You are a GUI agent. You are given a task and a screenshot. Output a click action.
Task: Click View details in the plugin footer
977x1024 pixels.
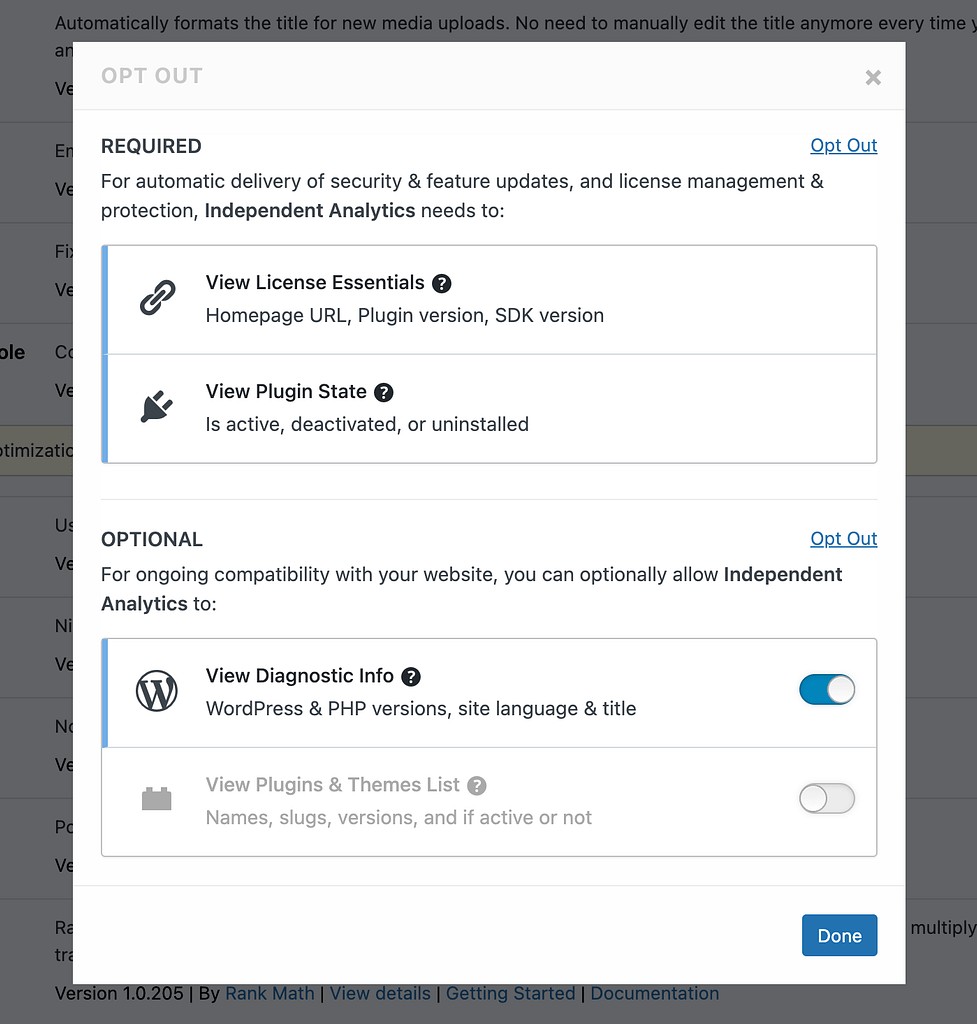380,993
